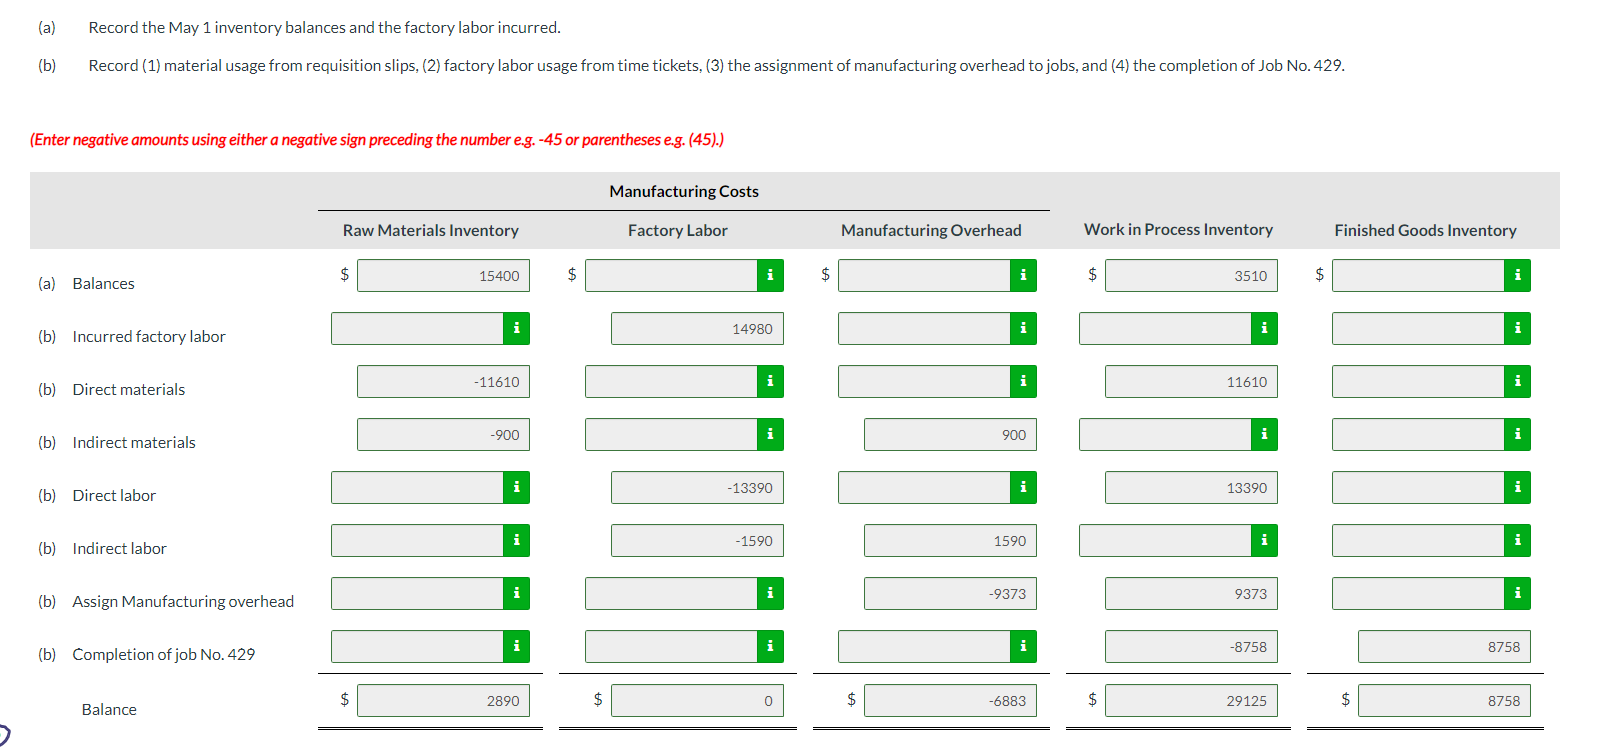
Task: Click info icon for Balances Finished Goods Inventory
Action: [x=1517, y=275]
